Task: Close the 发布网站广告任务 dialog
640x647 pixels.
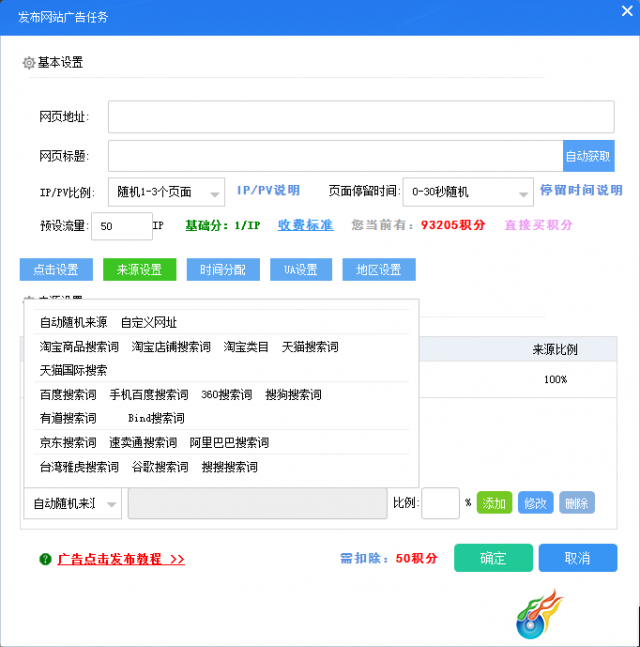Action: coord(627,11)
